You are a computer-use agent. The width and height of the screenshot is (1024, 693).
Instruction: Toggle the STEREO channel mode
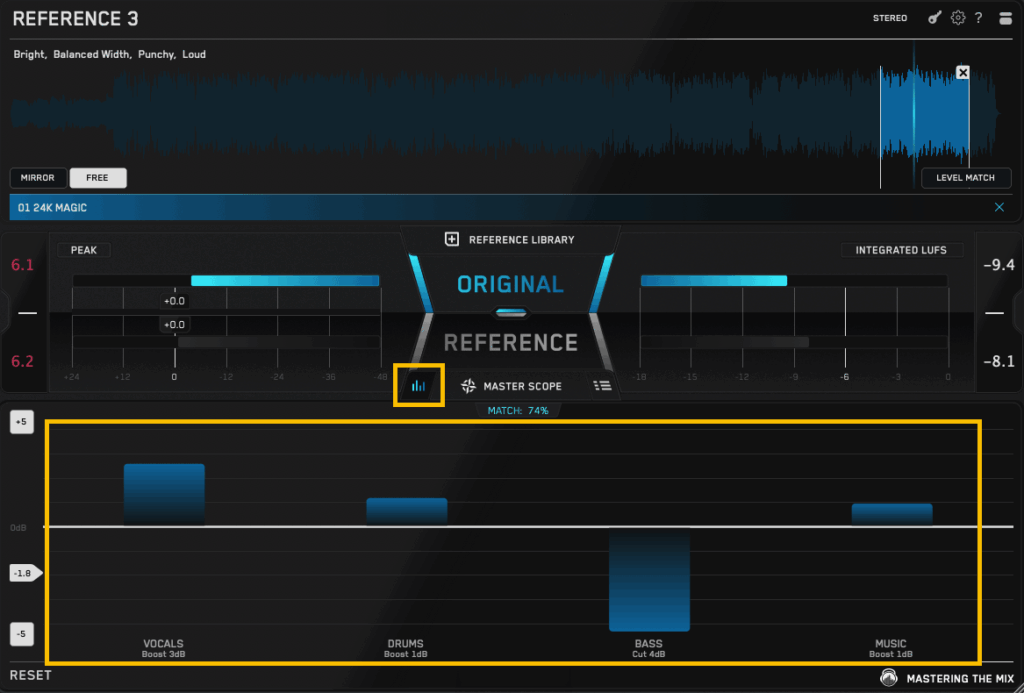[x=889, y=18]
